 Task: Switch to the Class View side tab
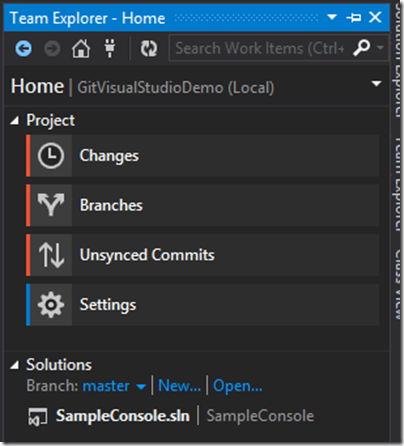pos(397,285)
